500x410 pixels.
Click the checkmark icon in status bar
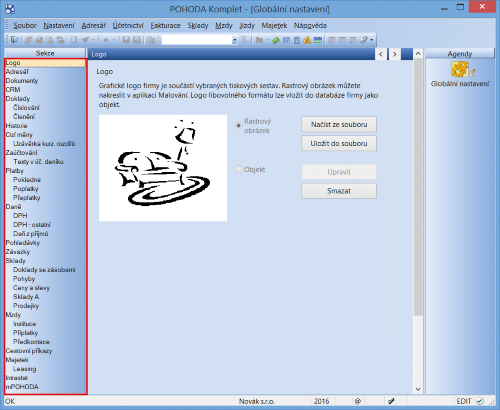tap(479, 401)
